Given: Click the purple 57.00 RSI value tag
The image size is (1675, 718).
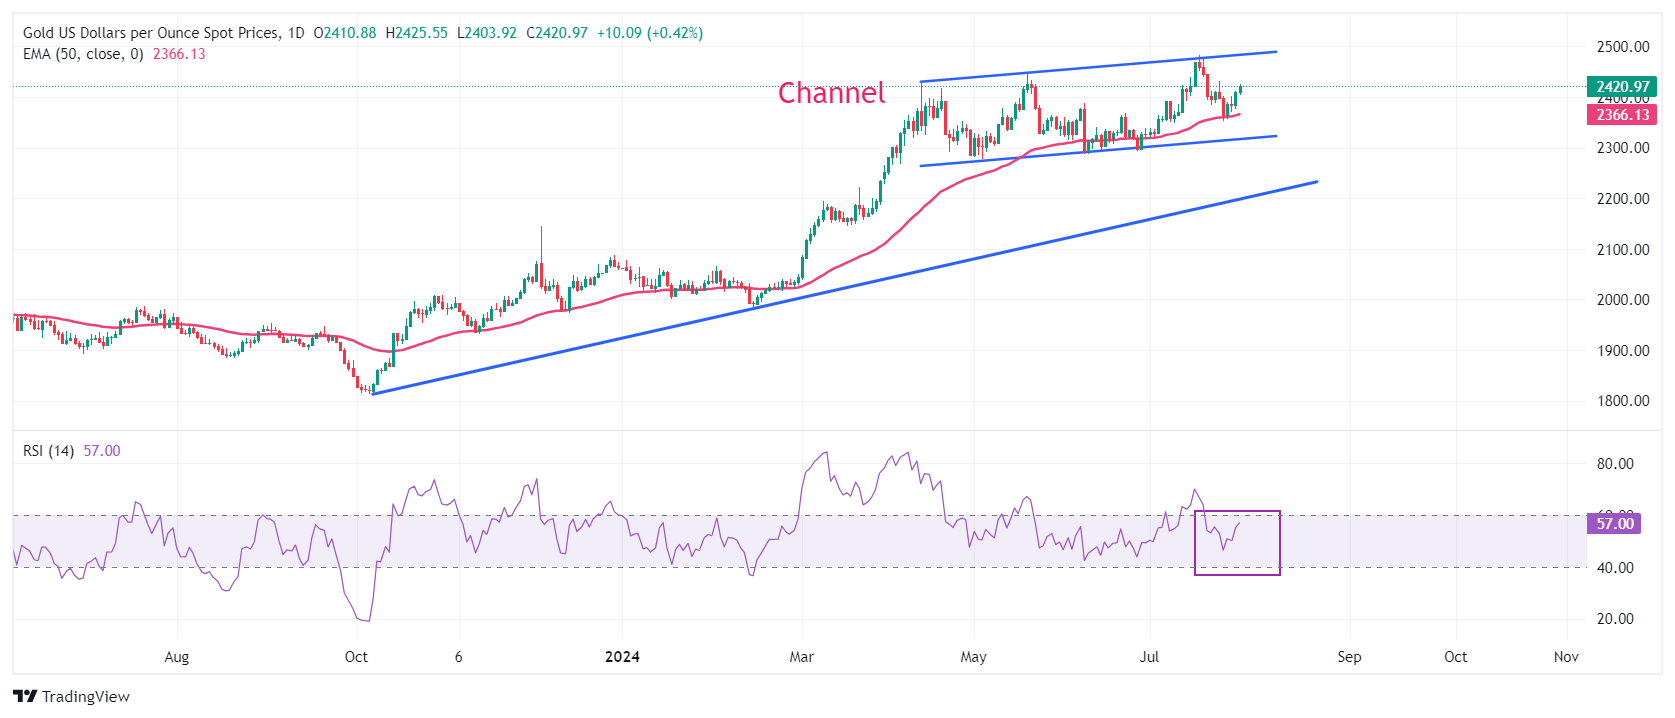Looking at the screenshot, I should (x=1614, y=524).
